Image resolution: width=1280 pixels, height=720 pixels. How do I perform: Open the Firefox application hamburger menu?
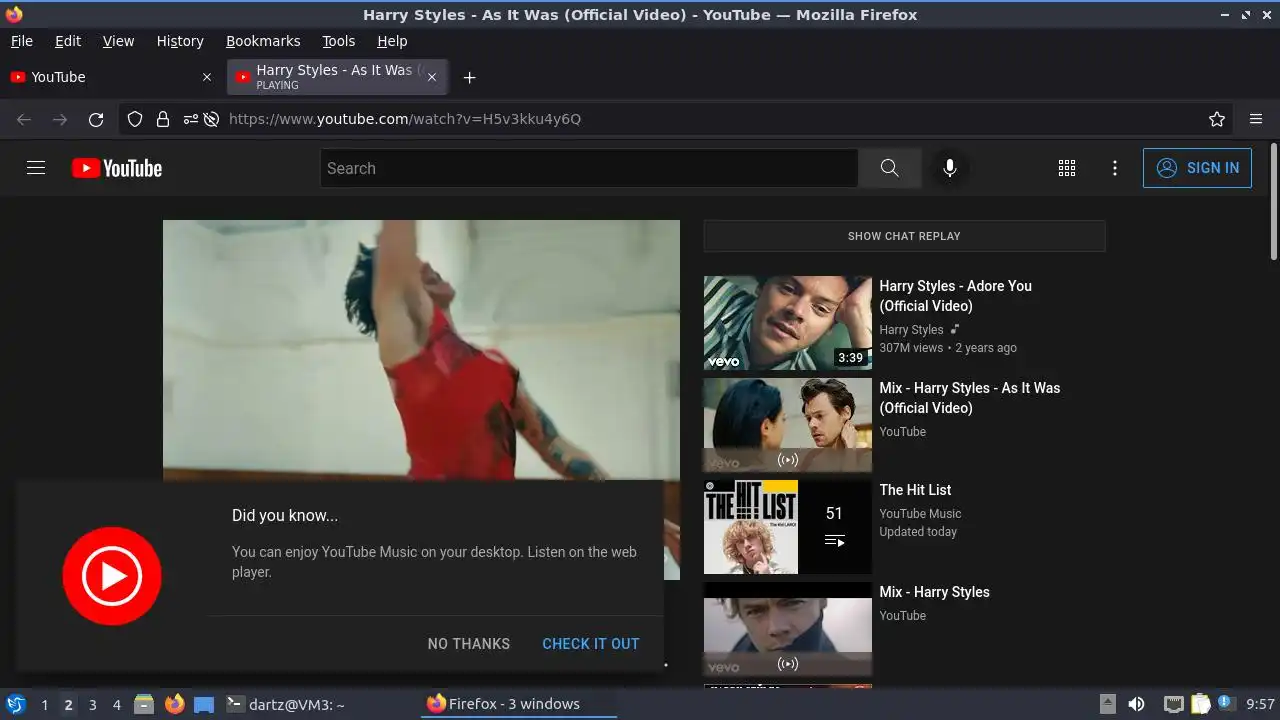[x=1256, y=119]
